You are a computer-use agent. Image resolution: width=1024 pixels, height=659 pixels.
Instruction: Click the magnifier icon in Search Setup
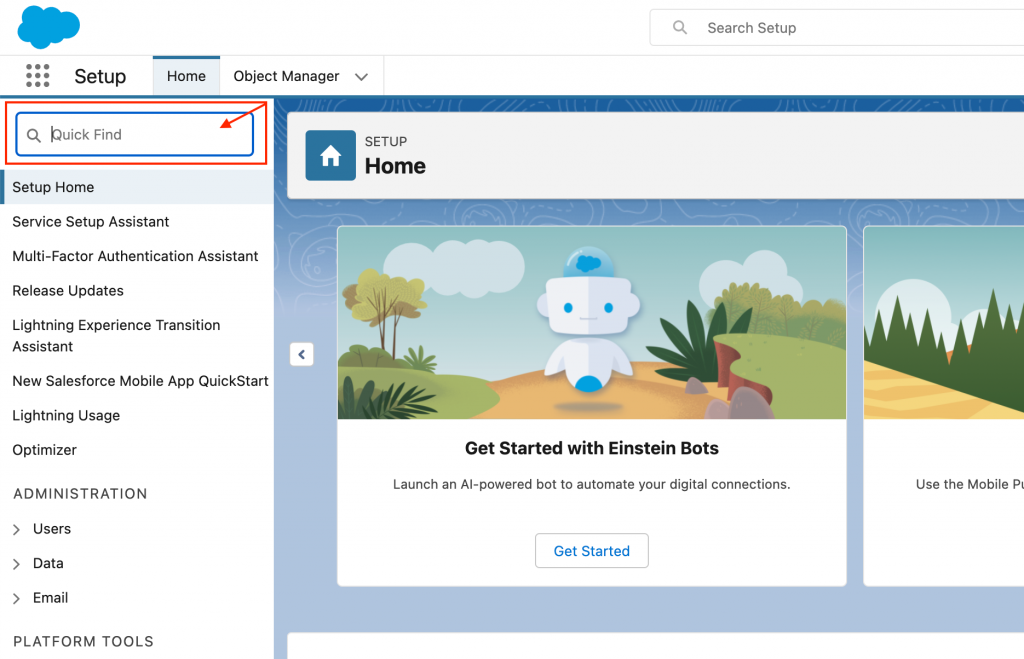click(680, 28)
